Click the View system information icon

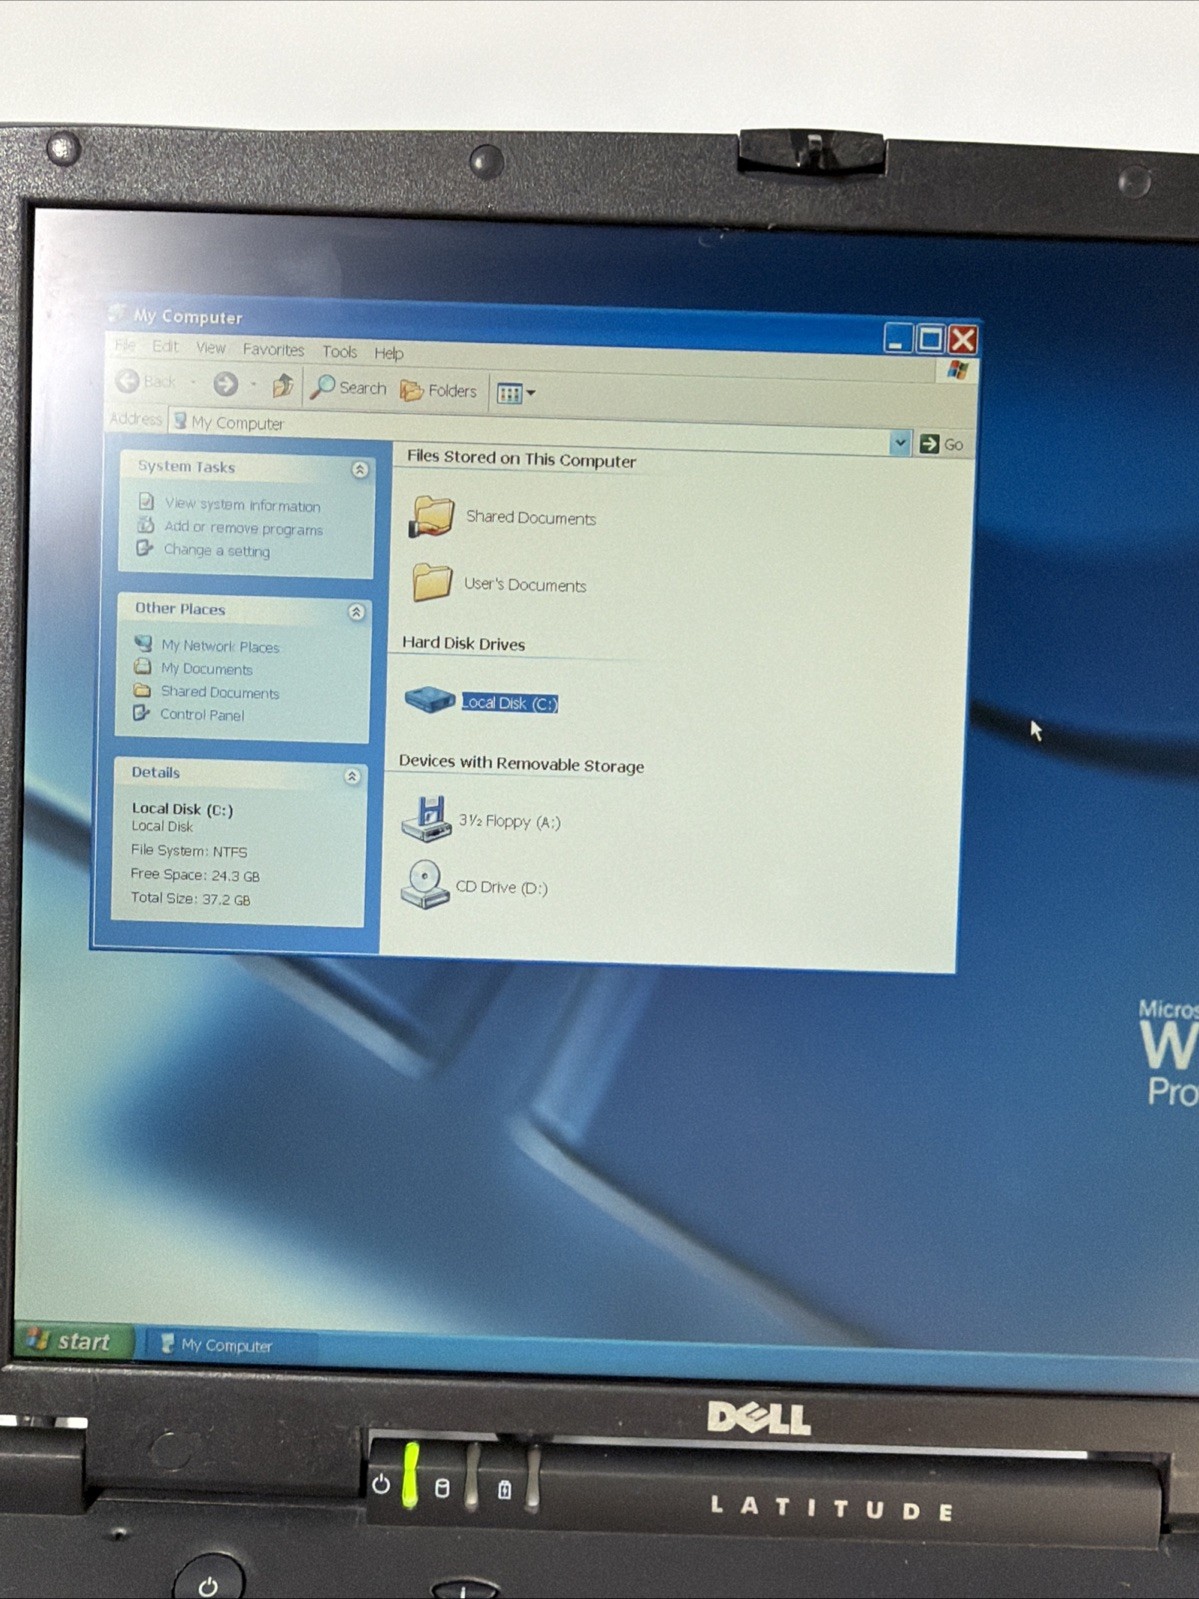tap(146, 501)
